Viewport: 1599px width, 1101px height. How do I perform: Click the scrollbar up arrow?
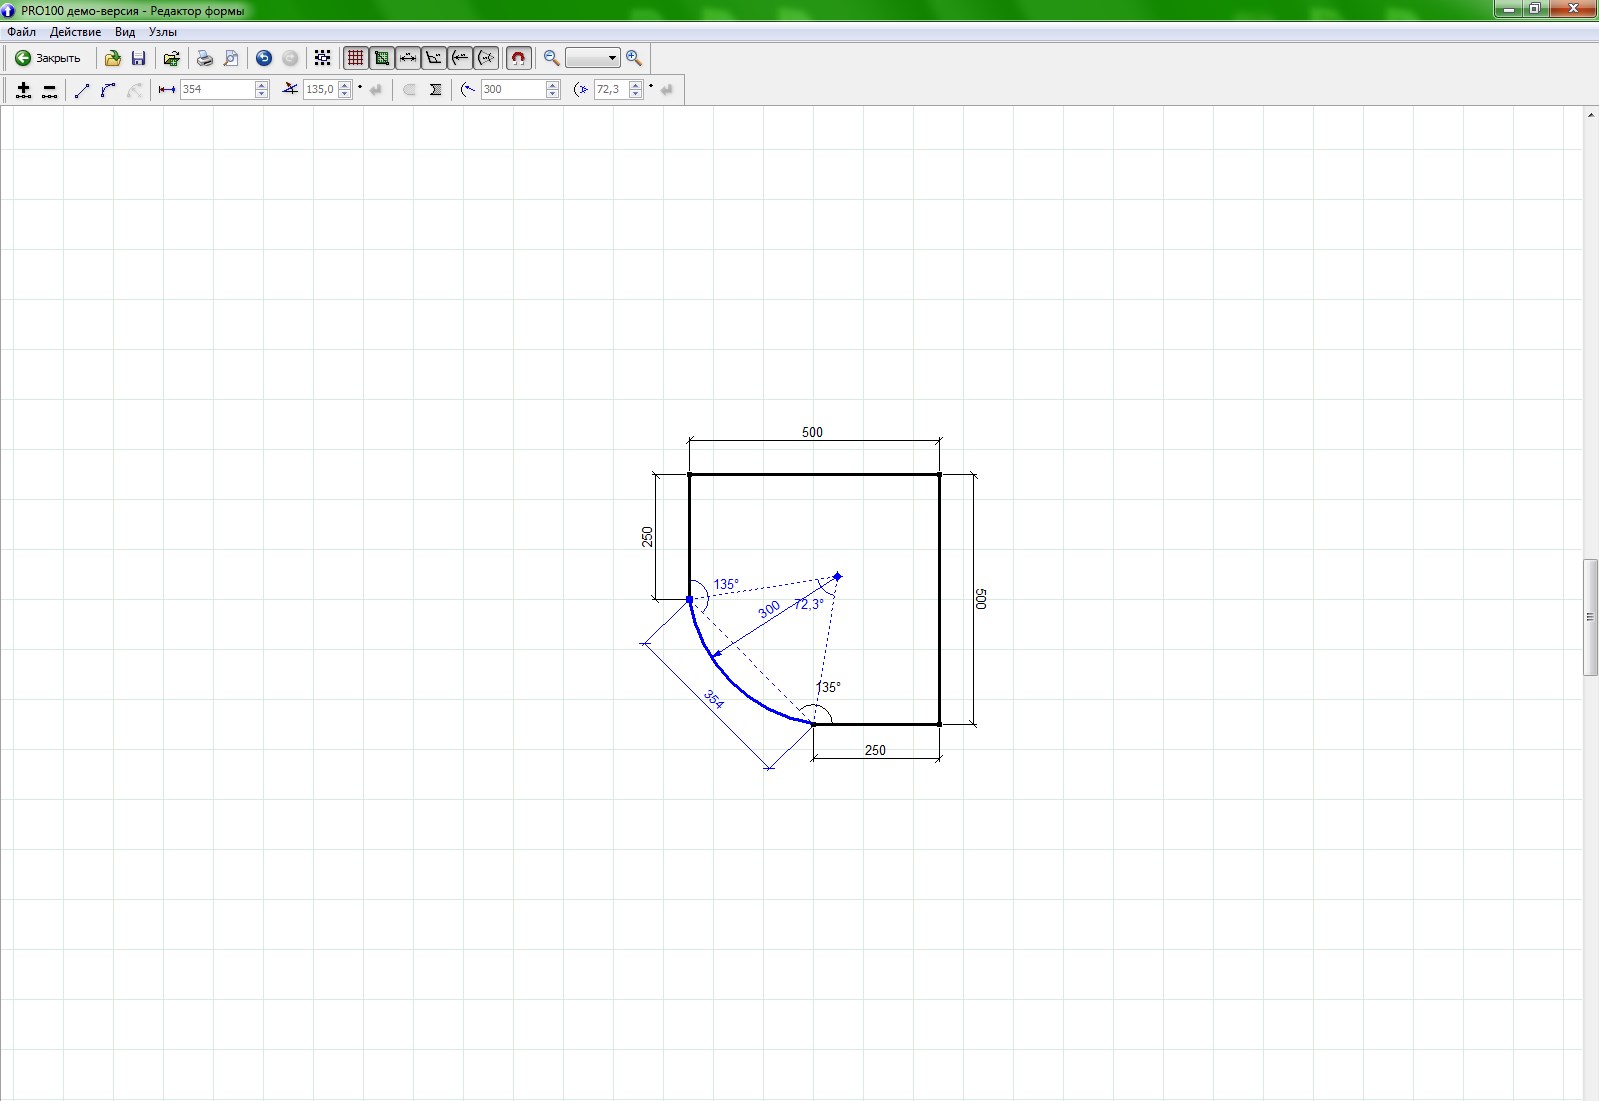[x=1590, y=116]
